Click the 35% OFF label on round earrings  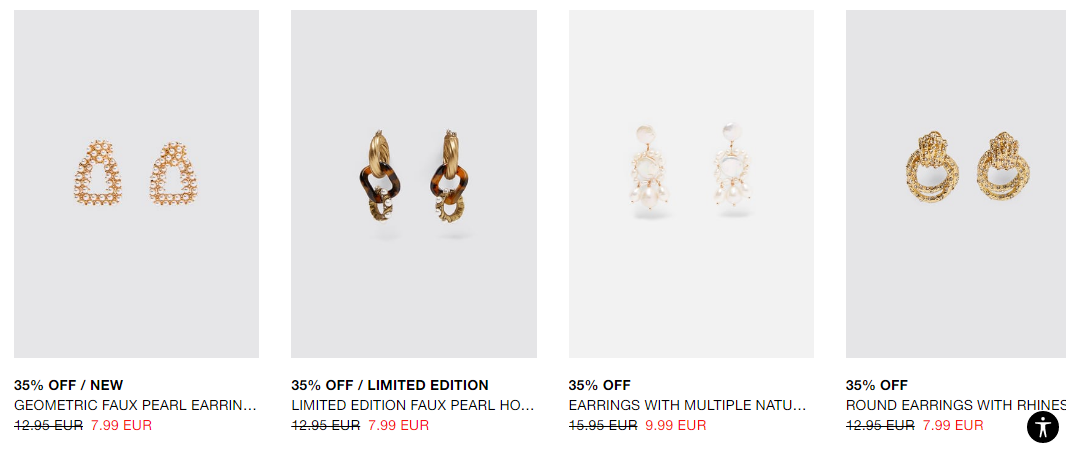point(877,385)
